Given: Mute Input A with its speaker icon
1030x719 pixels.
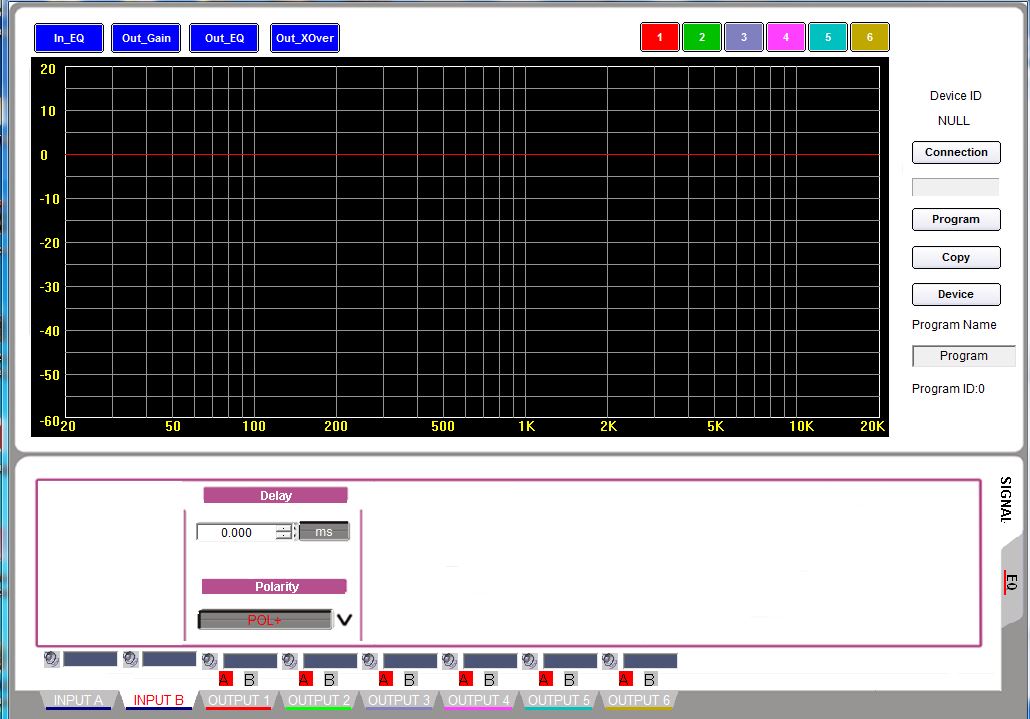Looking at the screenshot, I should coord(51,658).
